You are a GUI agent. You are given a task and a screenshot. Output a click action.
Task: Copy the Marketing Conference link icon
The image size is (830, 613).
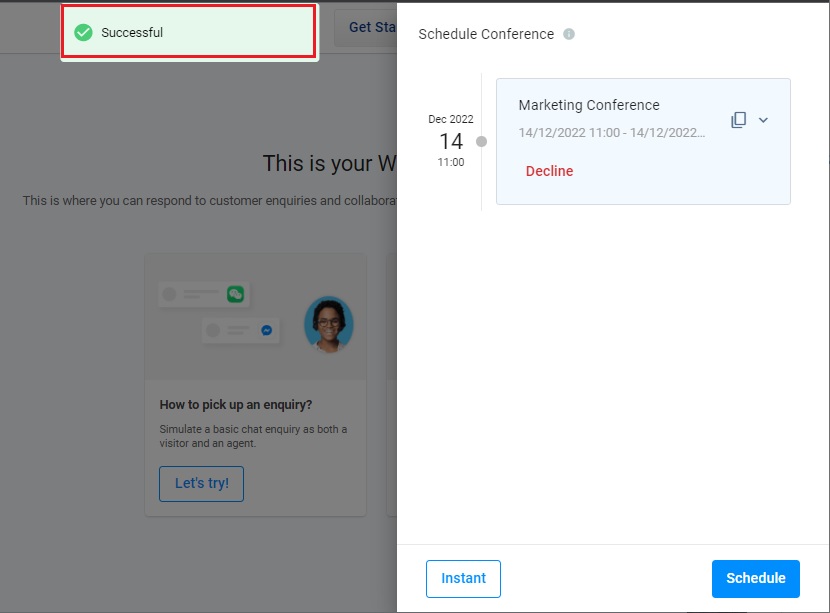tap(738, 120)
